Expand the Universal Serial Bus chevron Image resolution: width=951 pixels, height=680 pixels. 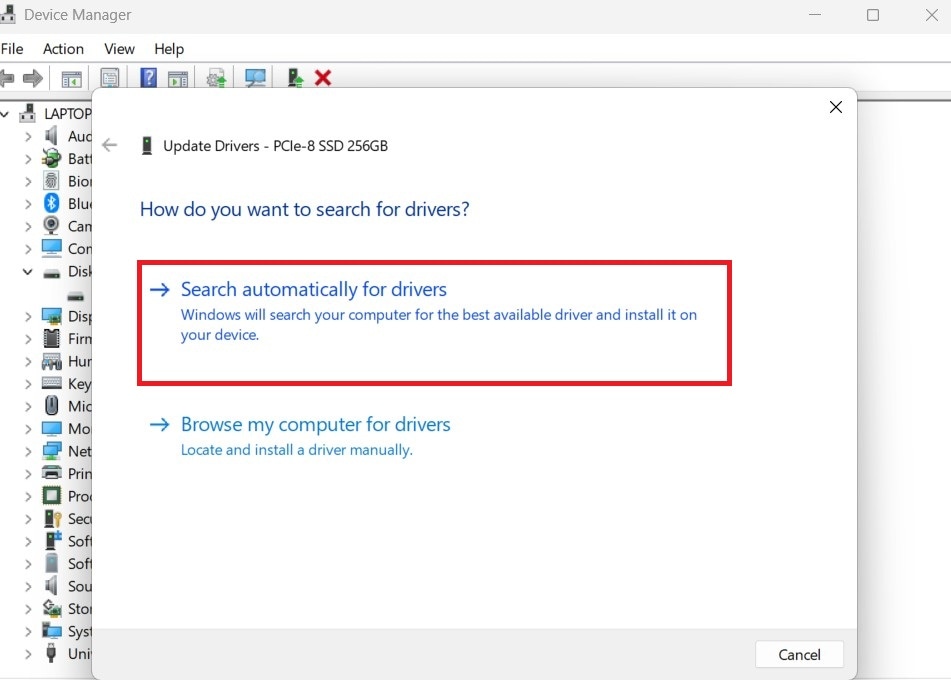pos(28,654)
